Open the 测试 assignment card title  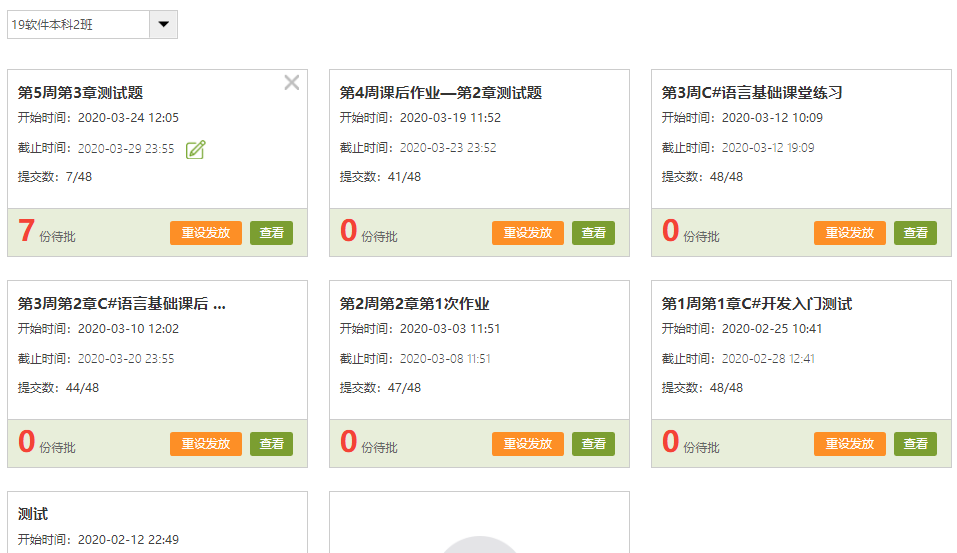pos(33,514)
